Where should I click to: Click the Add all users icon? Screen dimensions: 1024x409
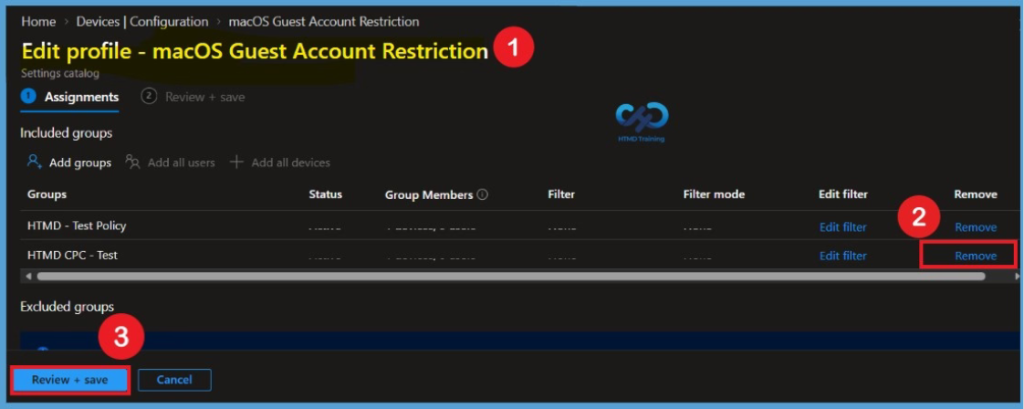(x=133, y=162)
